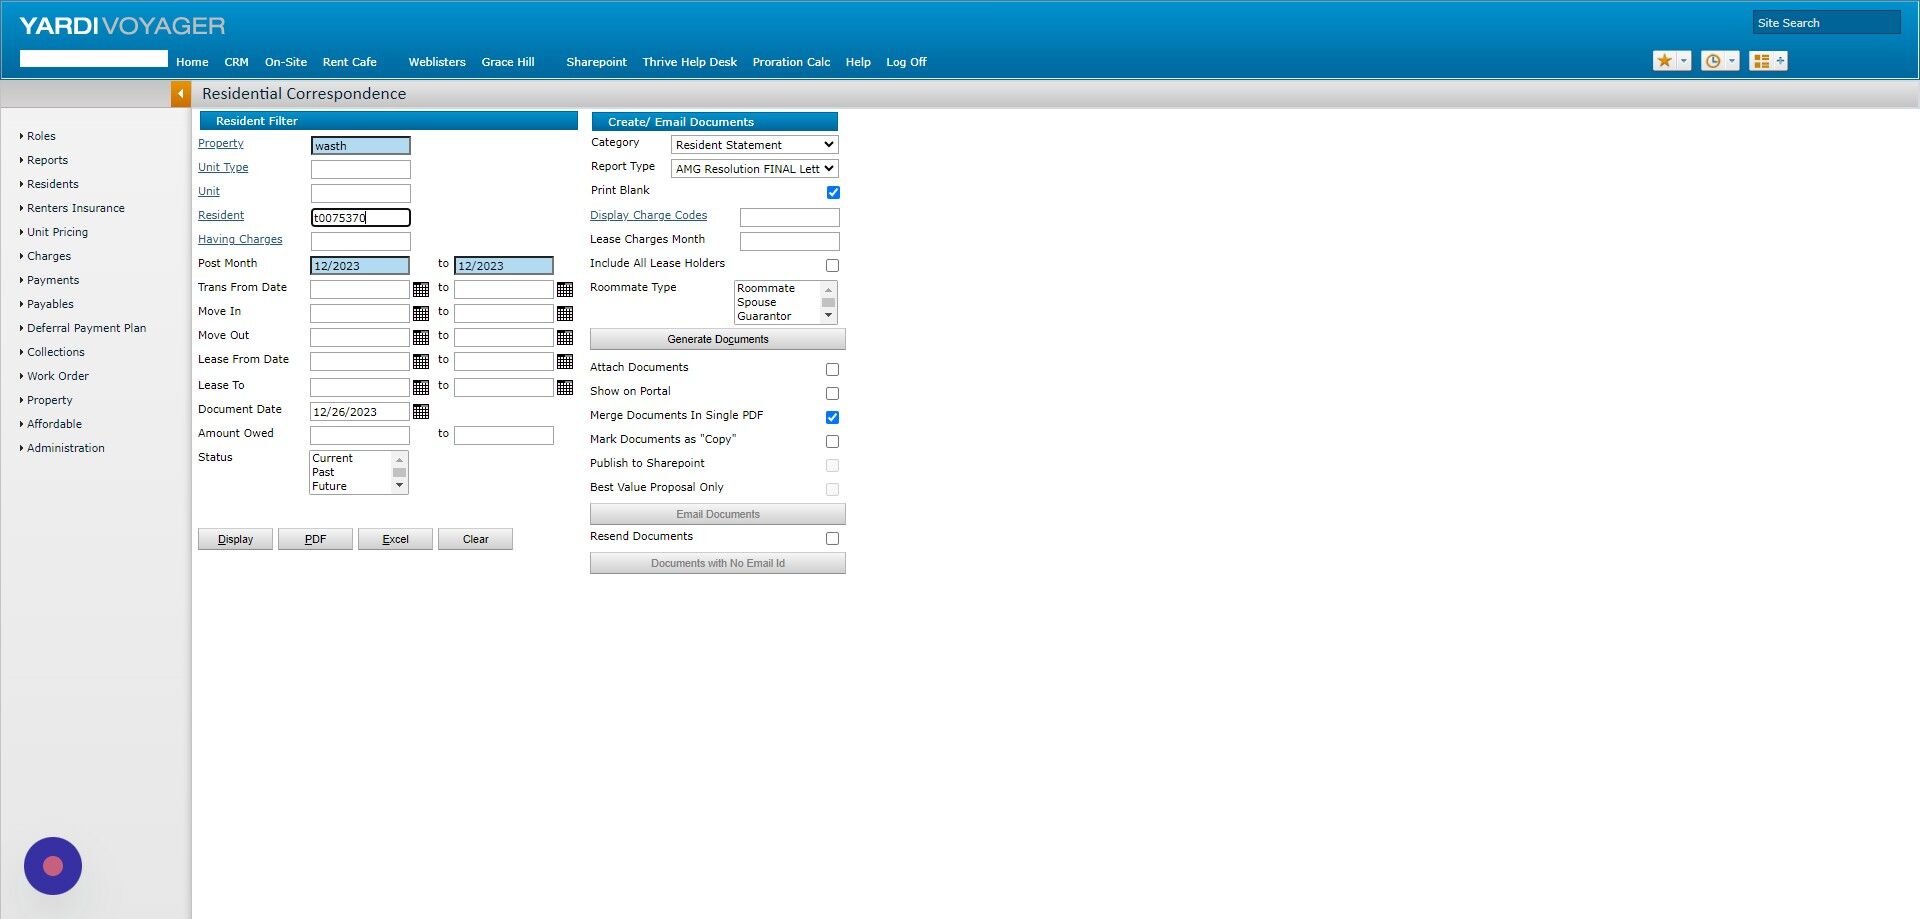
Task: Expand the Residents sidebar menu
Action: point(52,184)
